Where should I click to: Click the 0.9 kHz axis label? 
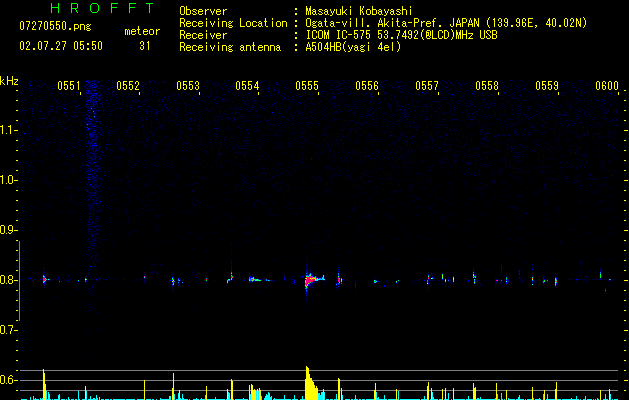[8, 230]
